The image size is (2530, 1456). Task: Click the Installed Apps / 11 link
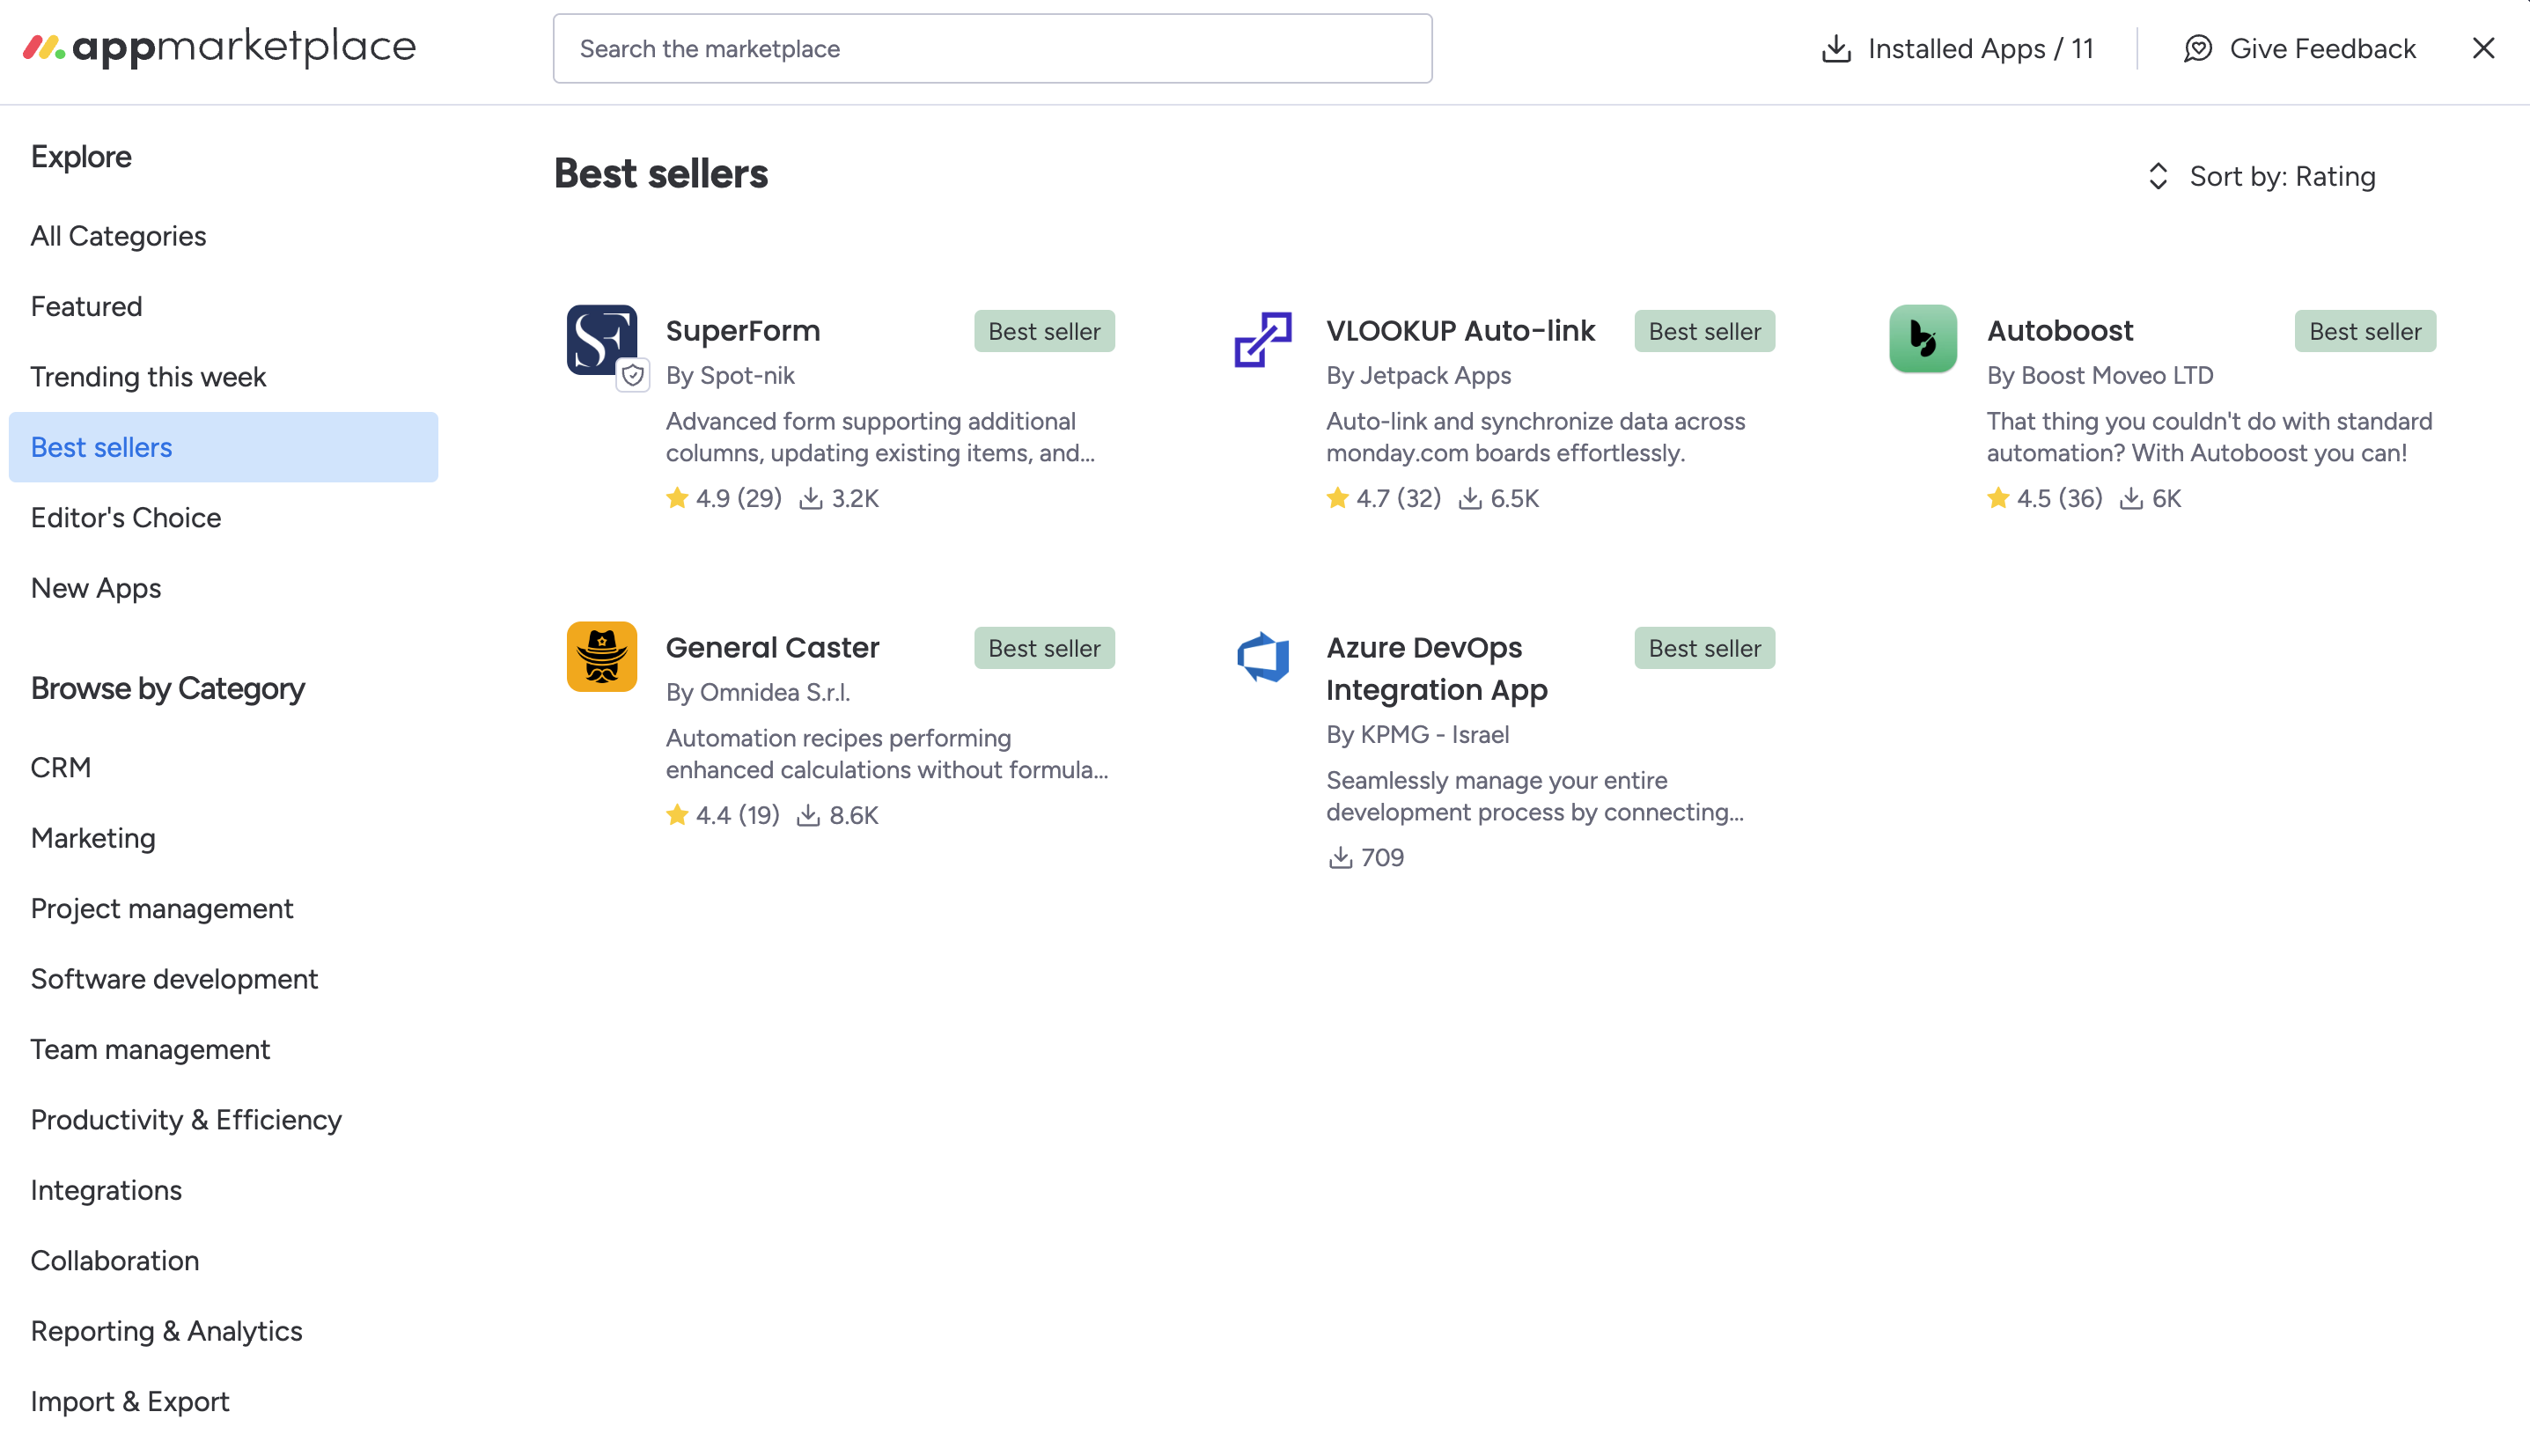(1980, 49)
